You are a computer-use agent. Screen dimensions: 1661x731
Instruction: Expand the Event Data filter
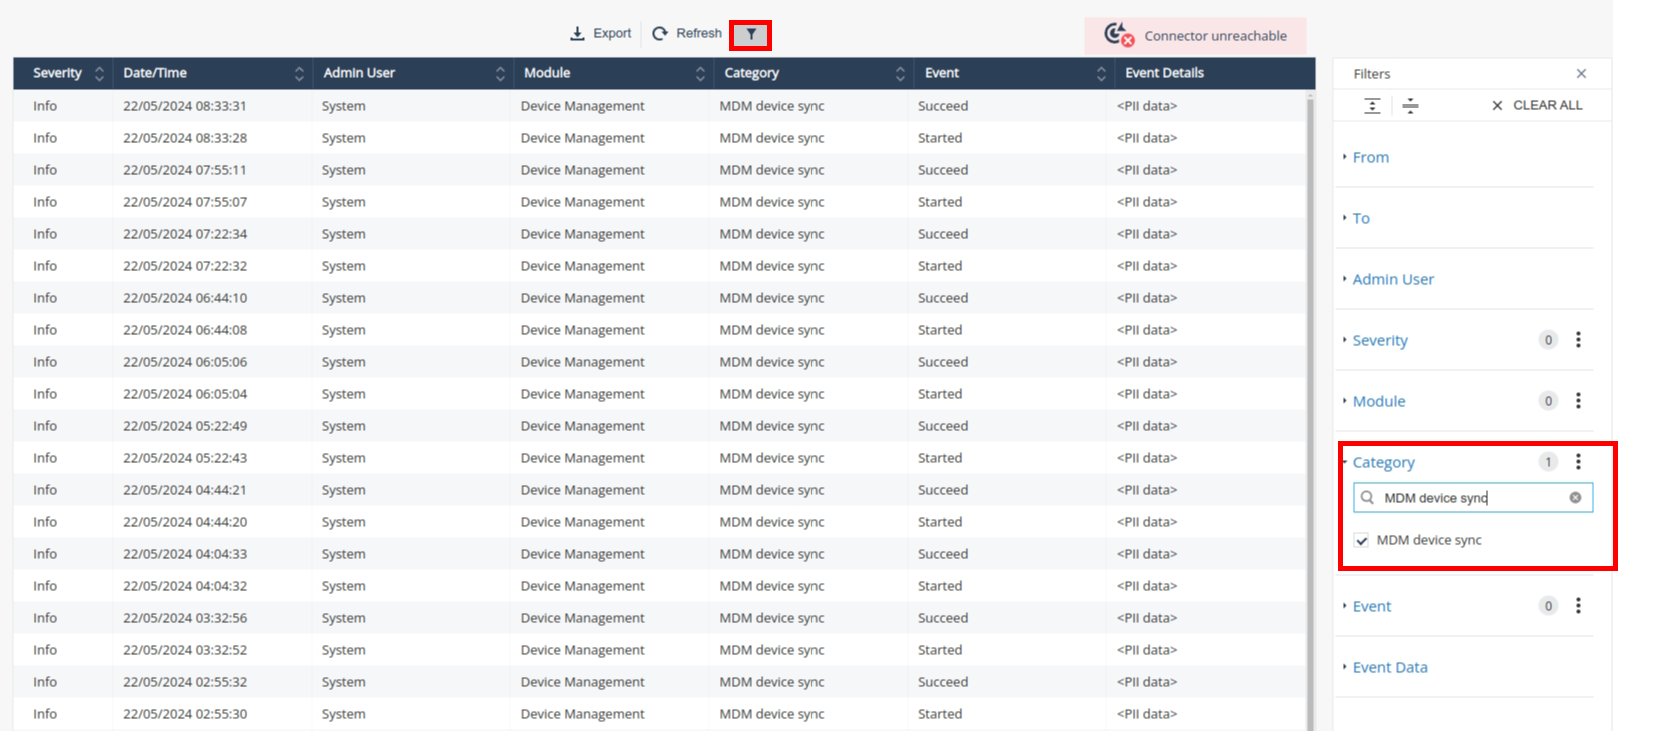click(1389, 668)
